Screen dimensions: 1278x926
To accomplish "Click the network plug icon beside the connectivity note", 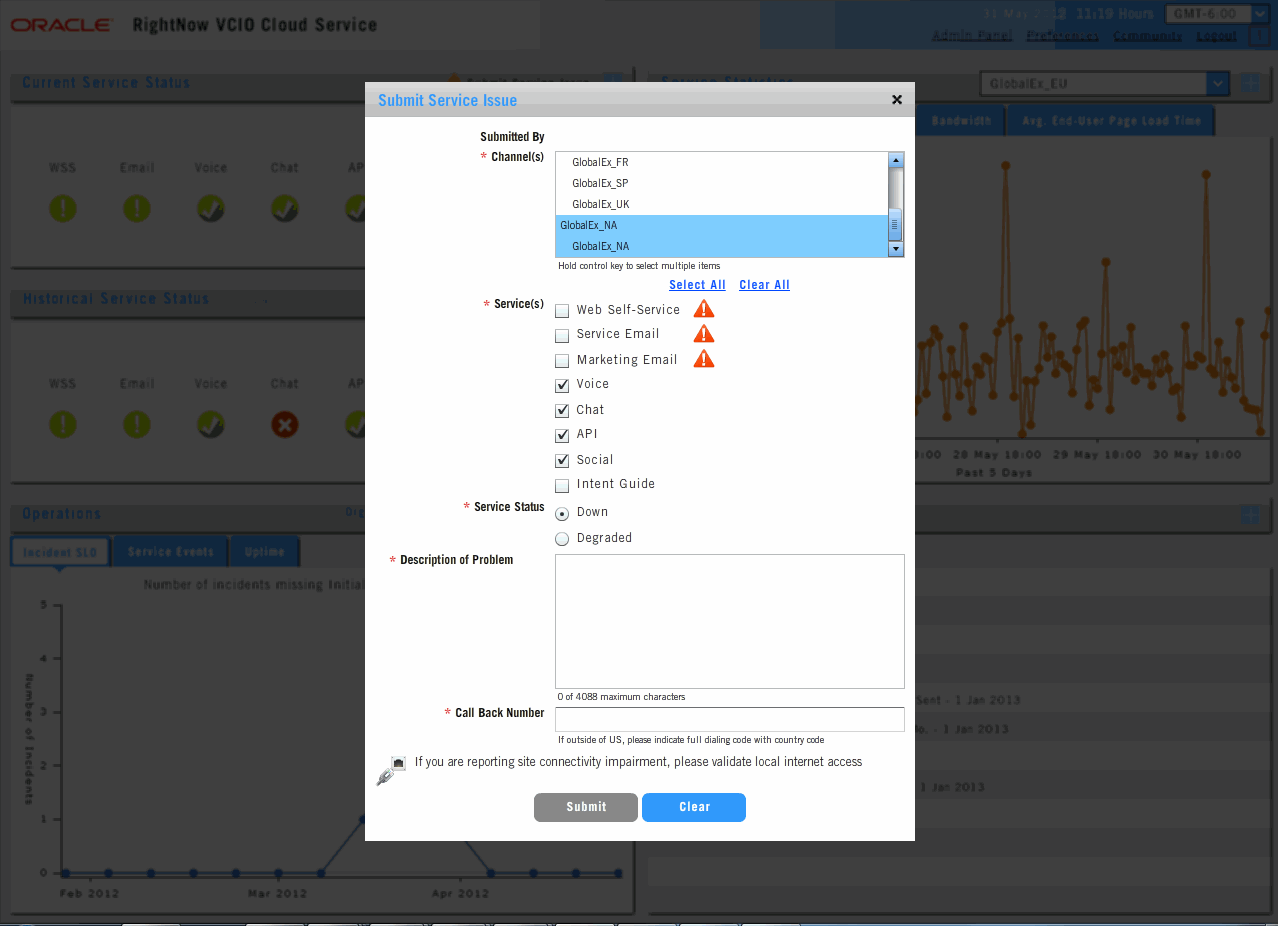I will [x=390, y=770].
